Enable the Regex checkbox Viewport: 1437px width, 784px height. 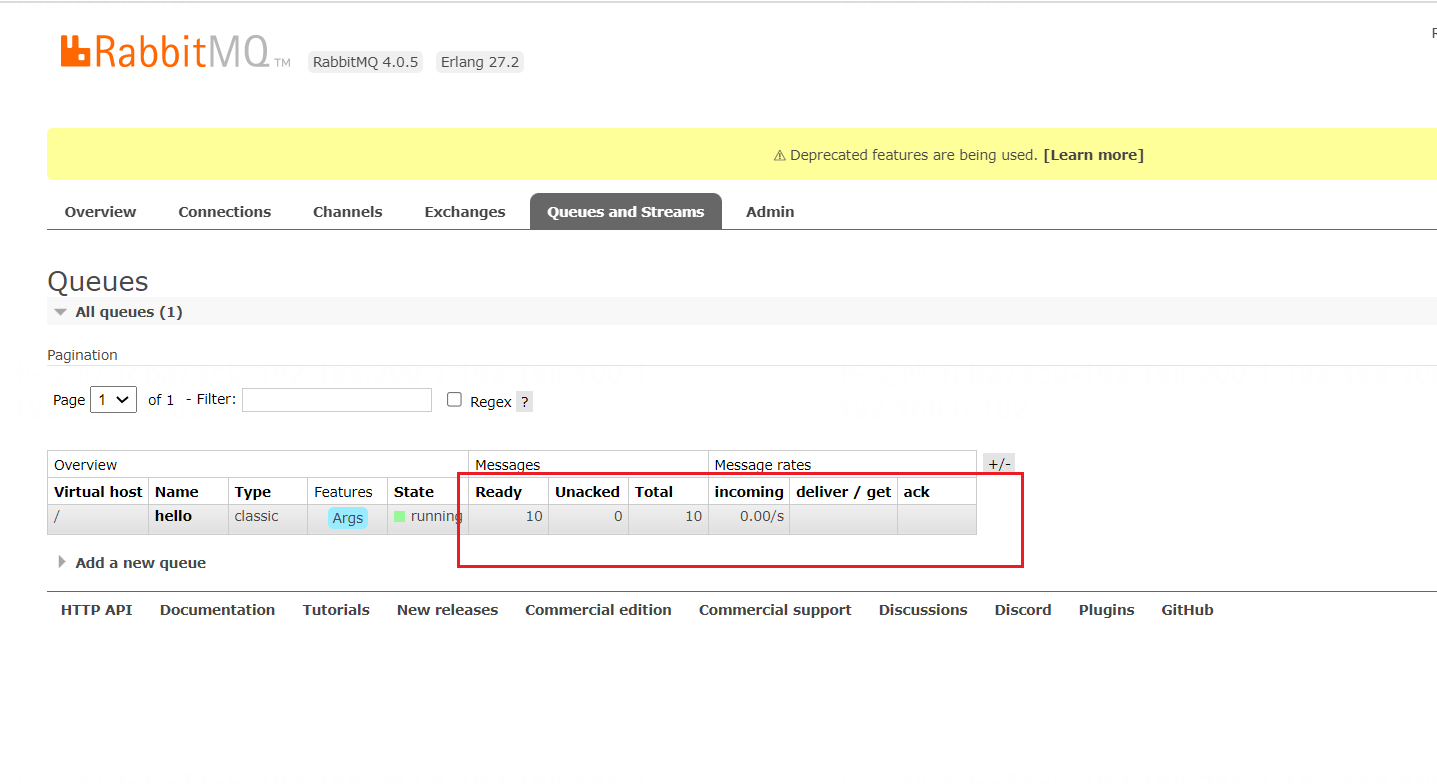click(454, 400)
